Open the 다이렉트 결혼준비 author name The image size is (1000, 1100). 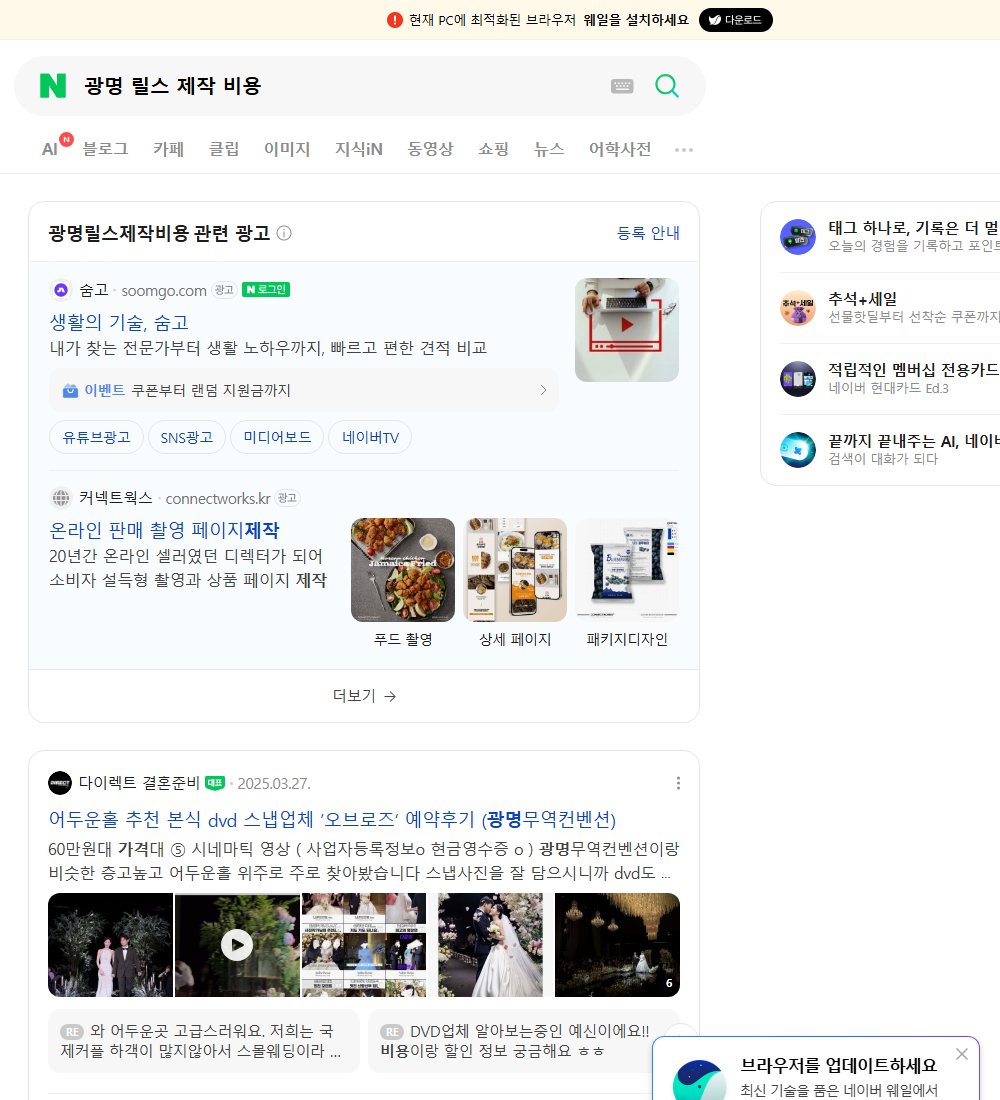pyautogui.click(x=139, y=783)
